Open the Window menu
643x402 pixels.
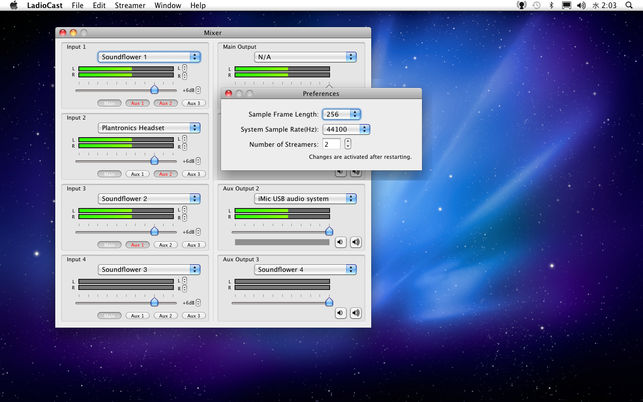pos(167,5)
